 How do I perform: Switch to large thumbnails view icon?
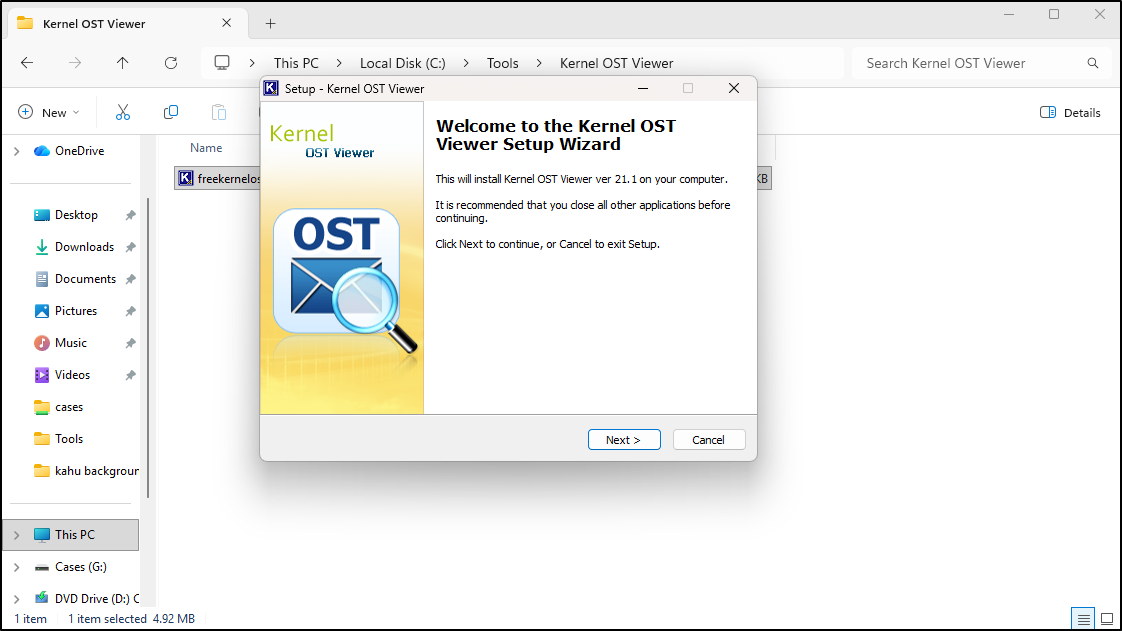1107,619
